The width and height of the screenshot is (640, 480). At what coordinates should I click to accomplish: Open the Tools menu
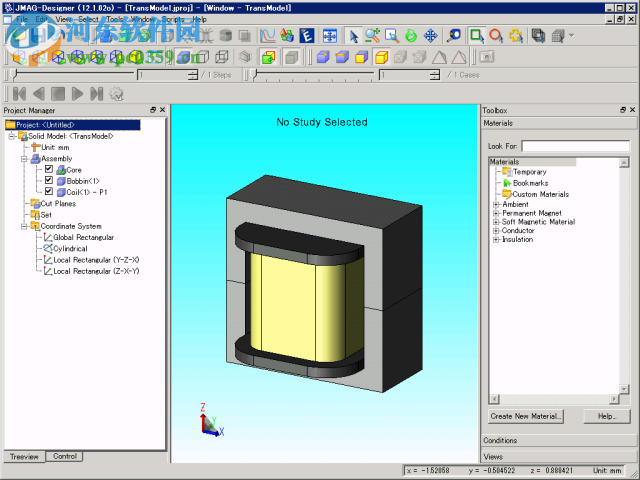[115, 19]
